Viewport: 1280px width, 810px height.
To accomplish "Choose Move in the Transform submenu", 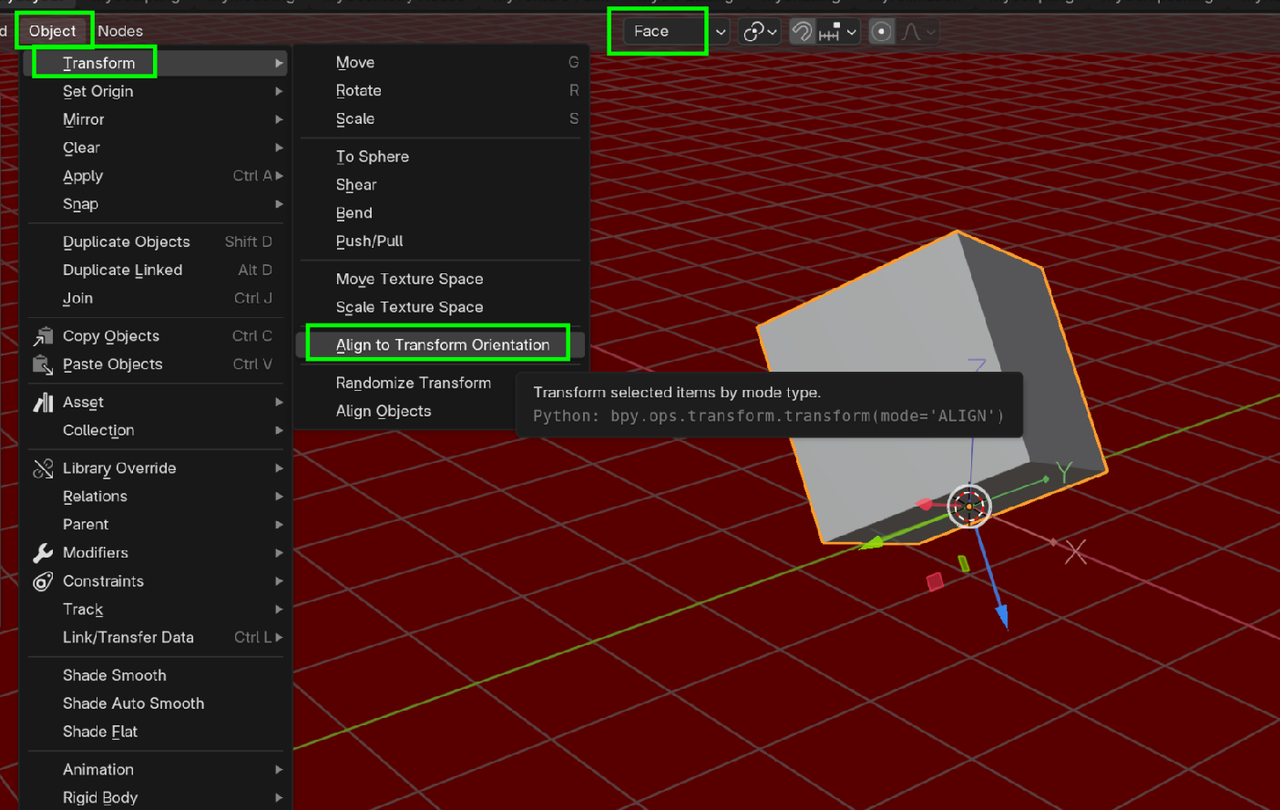I will coord(441,62).
